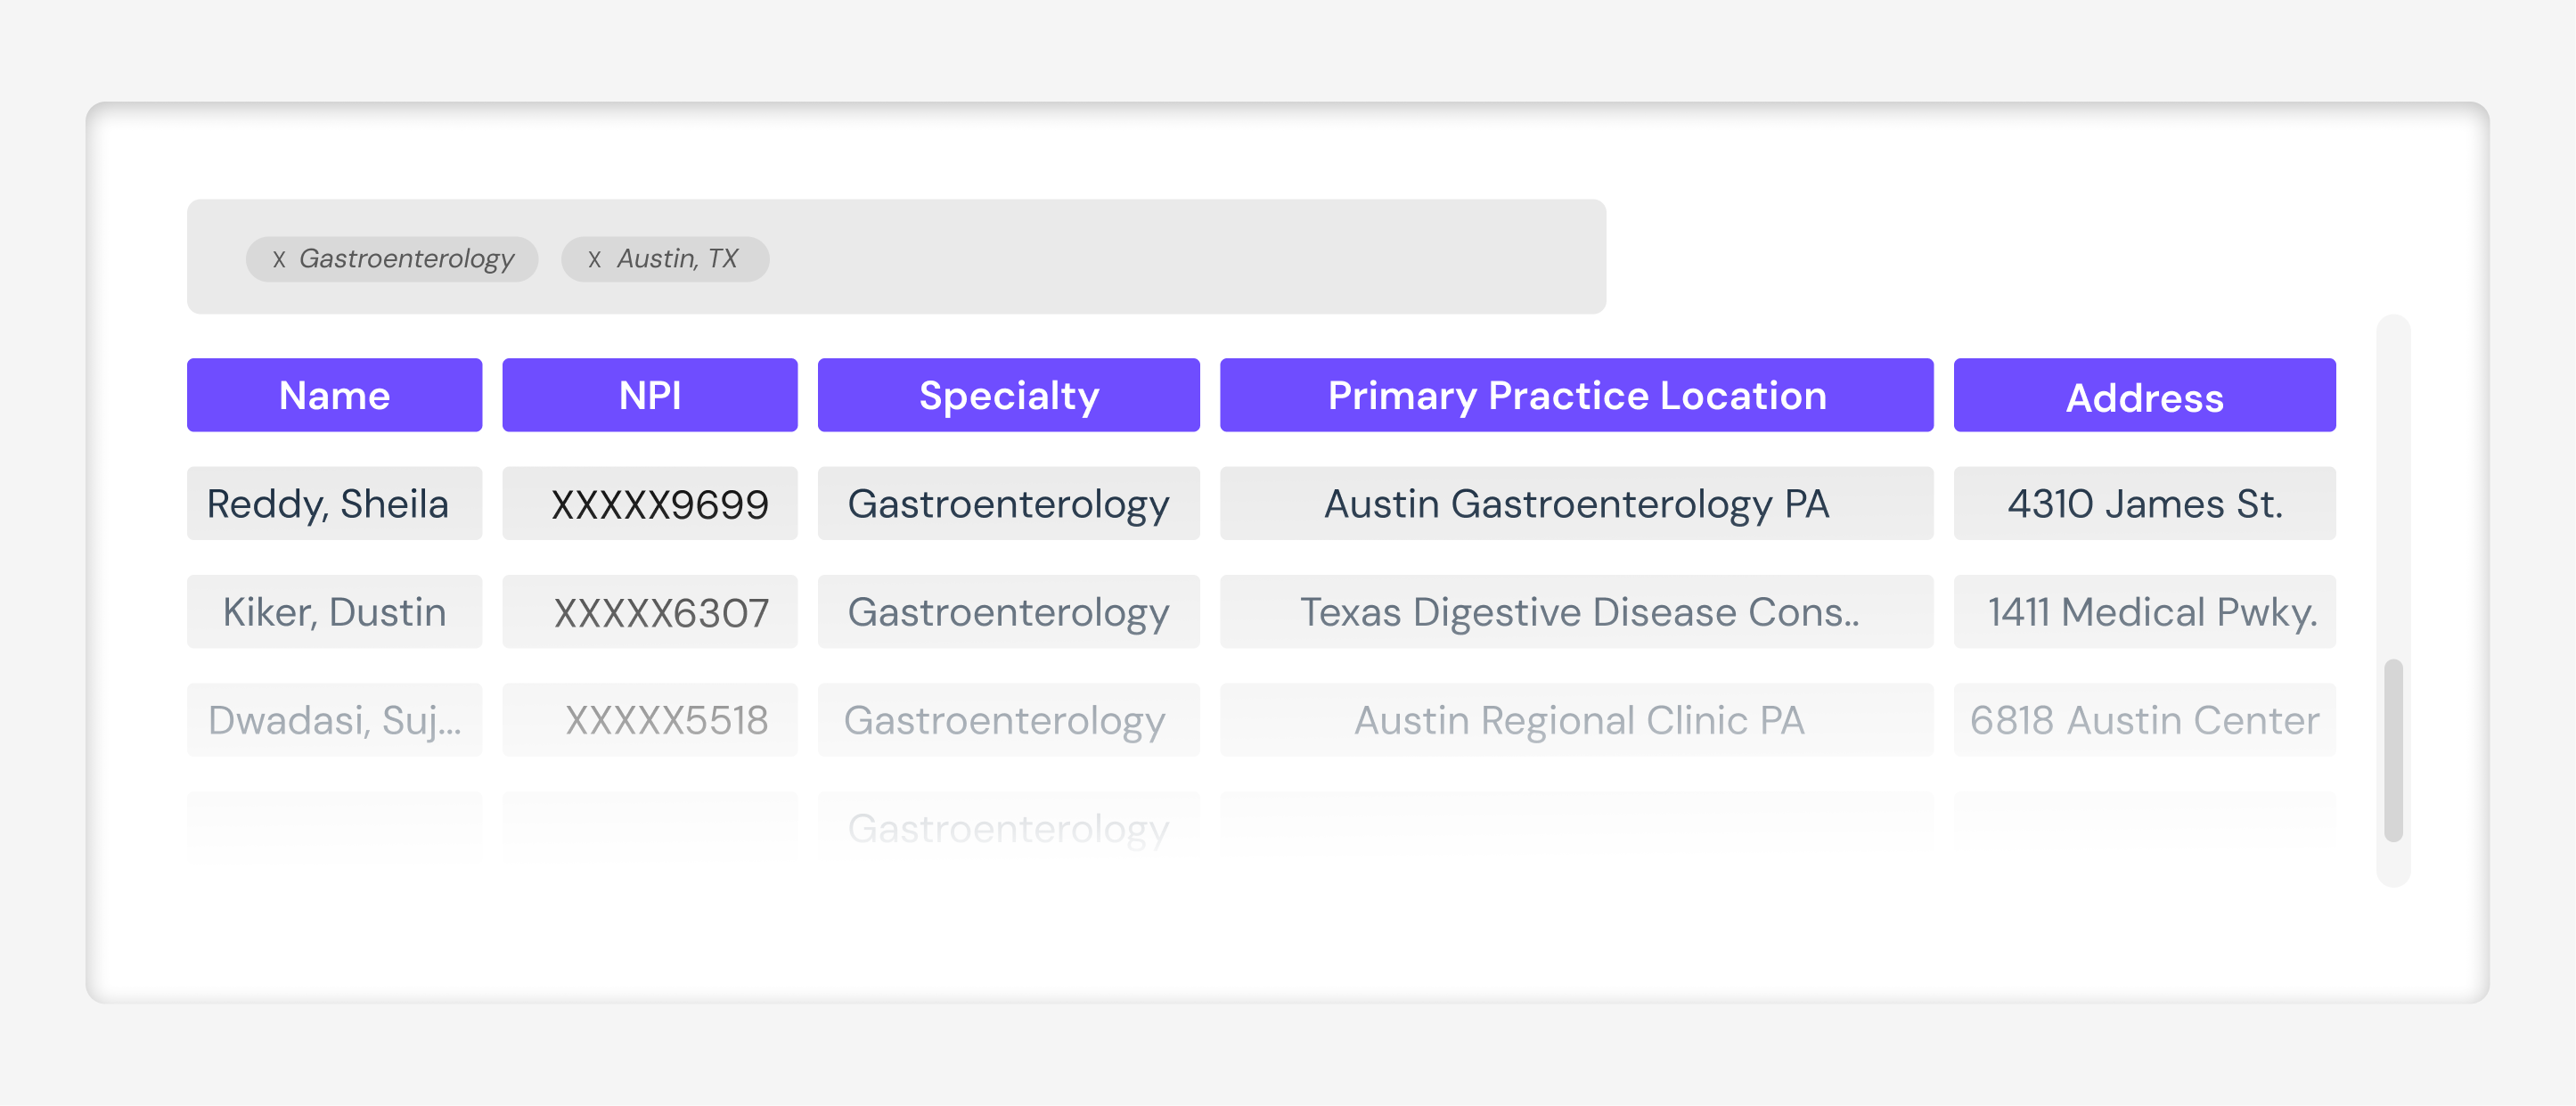Click the Address column header
The image size is (2576, 1106).
click(2144, 395)
